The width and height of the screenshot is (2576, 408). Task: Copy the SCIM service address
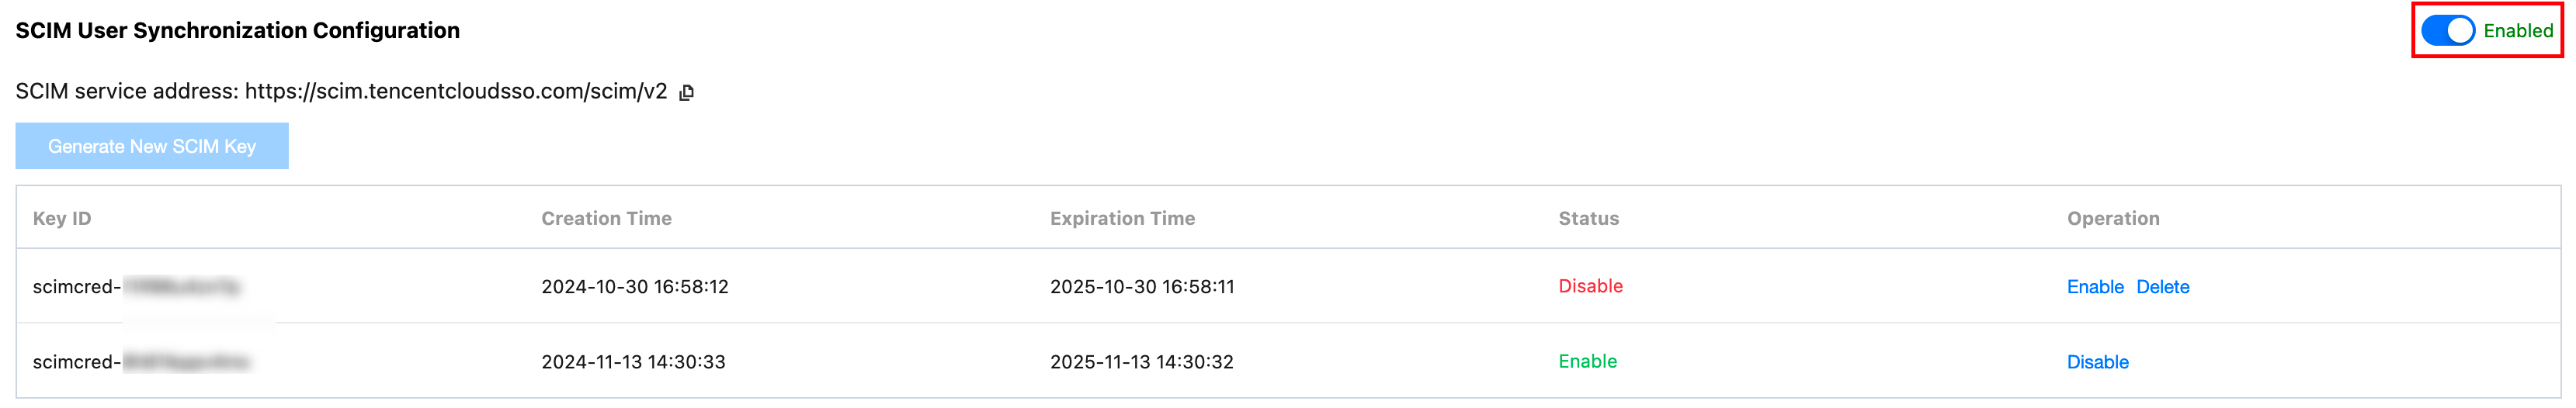click(686, 92)
